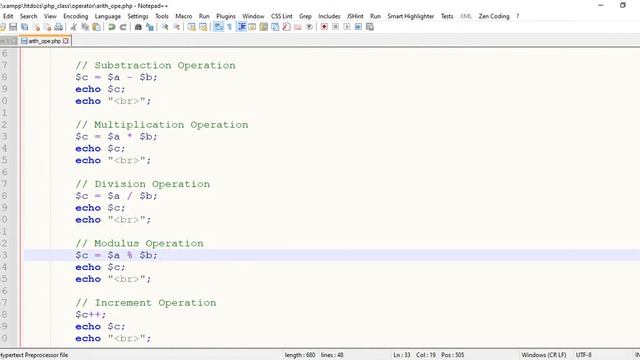Open the Function List toolbar icon
This screenshot has height=360, width=640.
287,27
